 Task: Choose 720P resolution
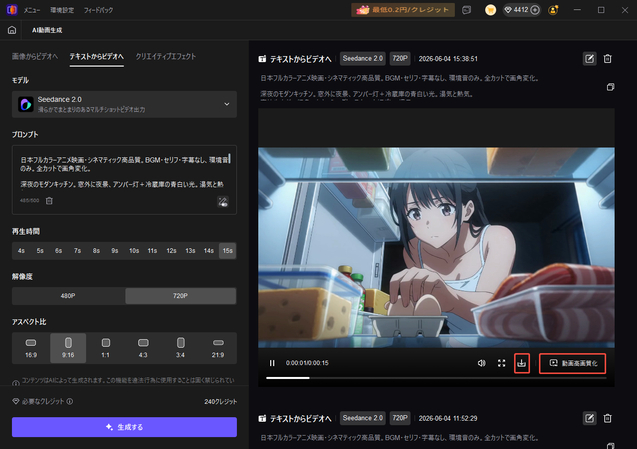[180, 296]
